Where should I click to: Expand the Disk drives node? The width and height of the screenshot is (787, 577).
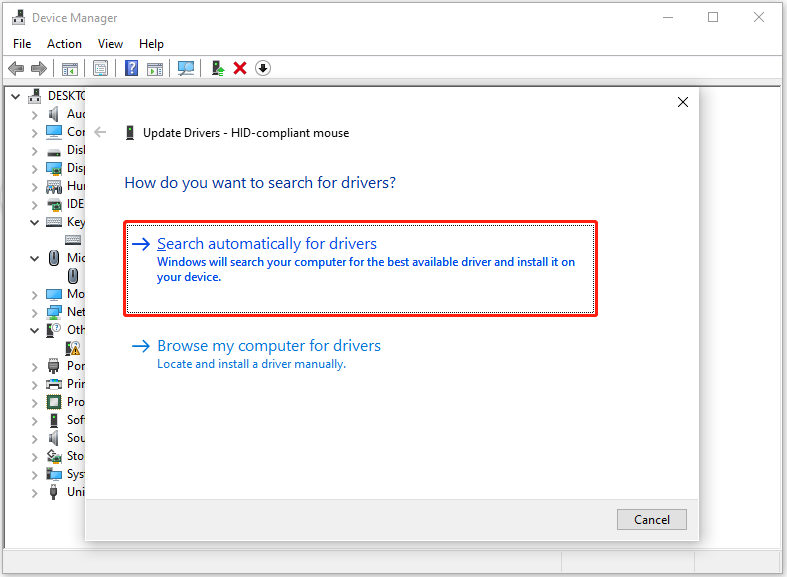tap(34, 151)
